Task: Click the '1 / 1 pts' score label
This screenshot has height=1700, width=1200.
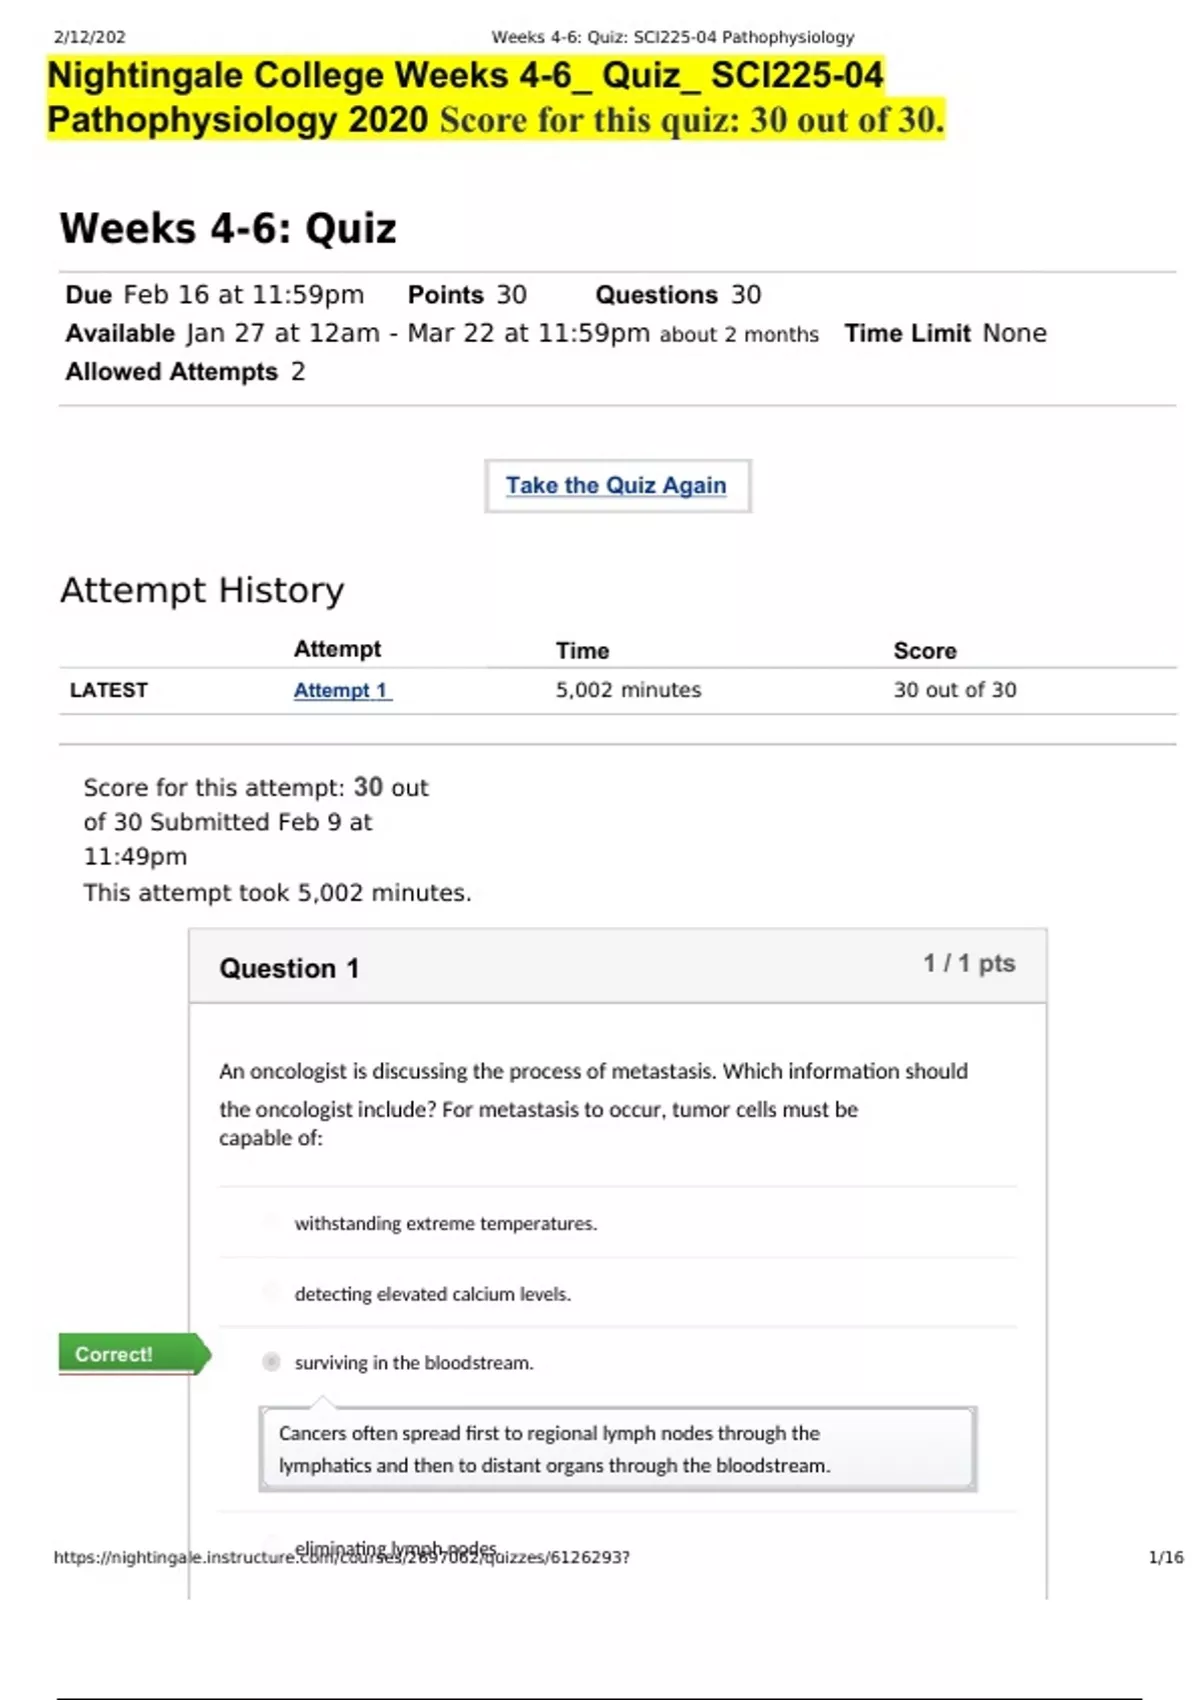Action: [969, 963]
